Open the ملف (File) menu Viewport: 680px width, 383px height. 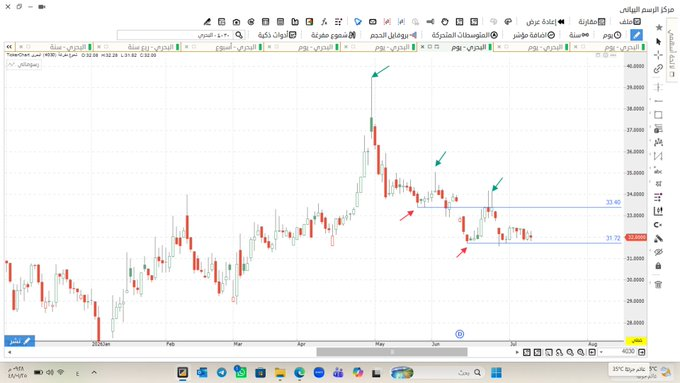[x=630, y=22]
